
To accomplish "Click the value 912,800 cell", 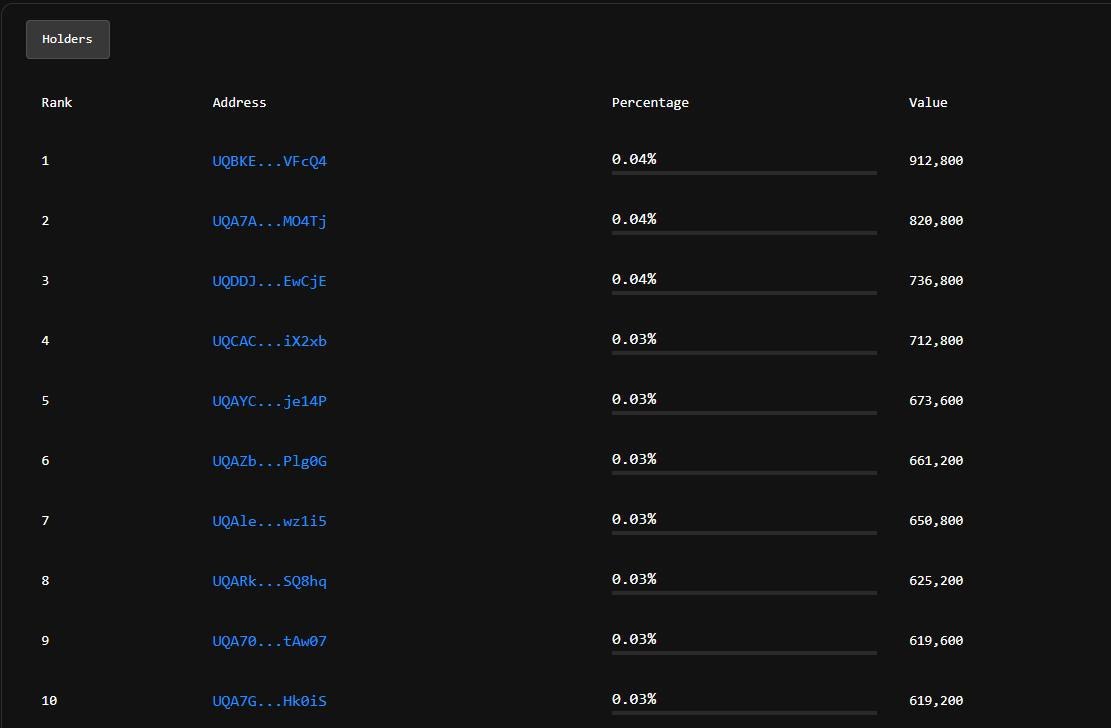I will 935,161.
